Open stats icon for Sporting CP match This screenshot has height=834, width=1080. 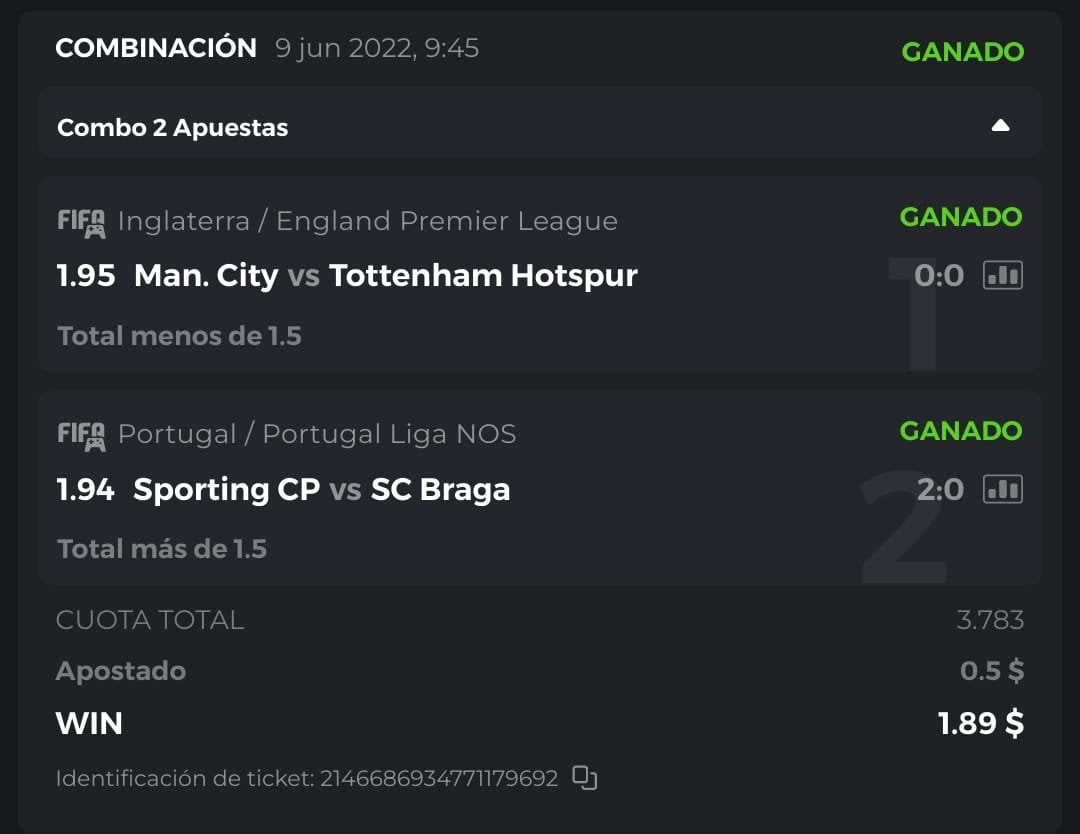[x=1003, y=488]
